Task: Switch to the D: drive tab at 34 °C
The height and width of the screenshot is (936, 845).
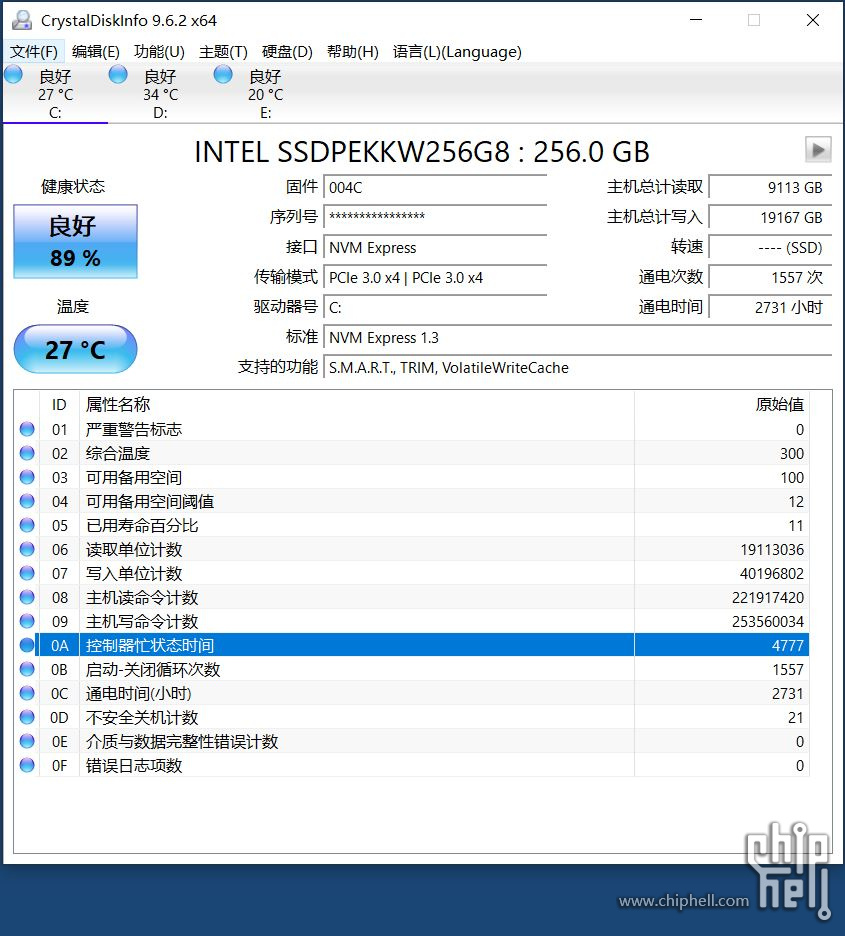Action: tap(161, 94)
